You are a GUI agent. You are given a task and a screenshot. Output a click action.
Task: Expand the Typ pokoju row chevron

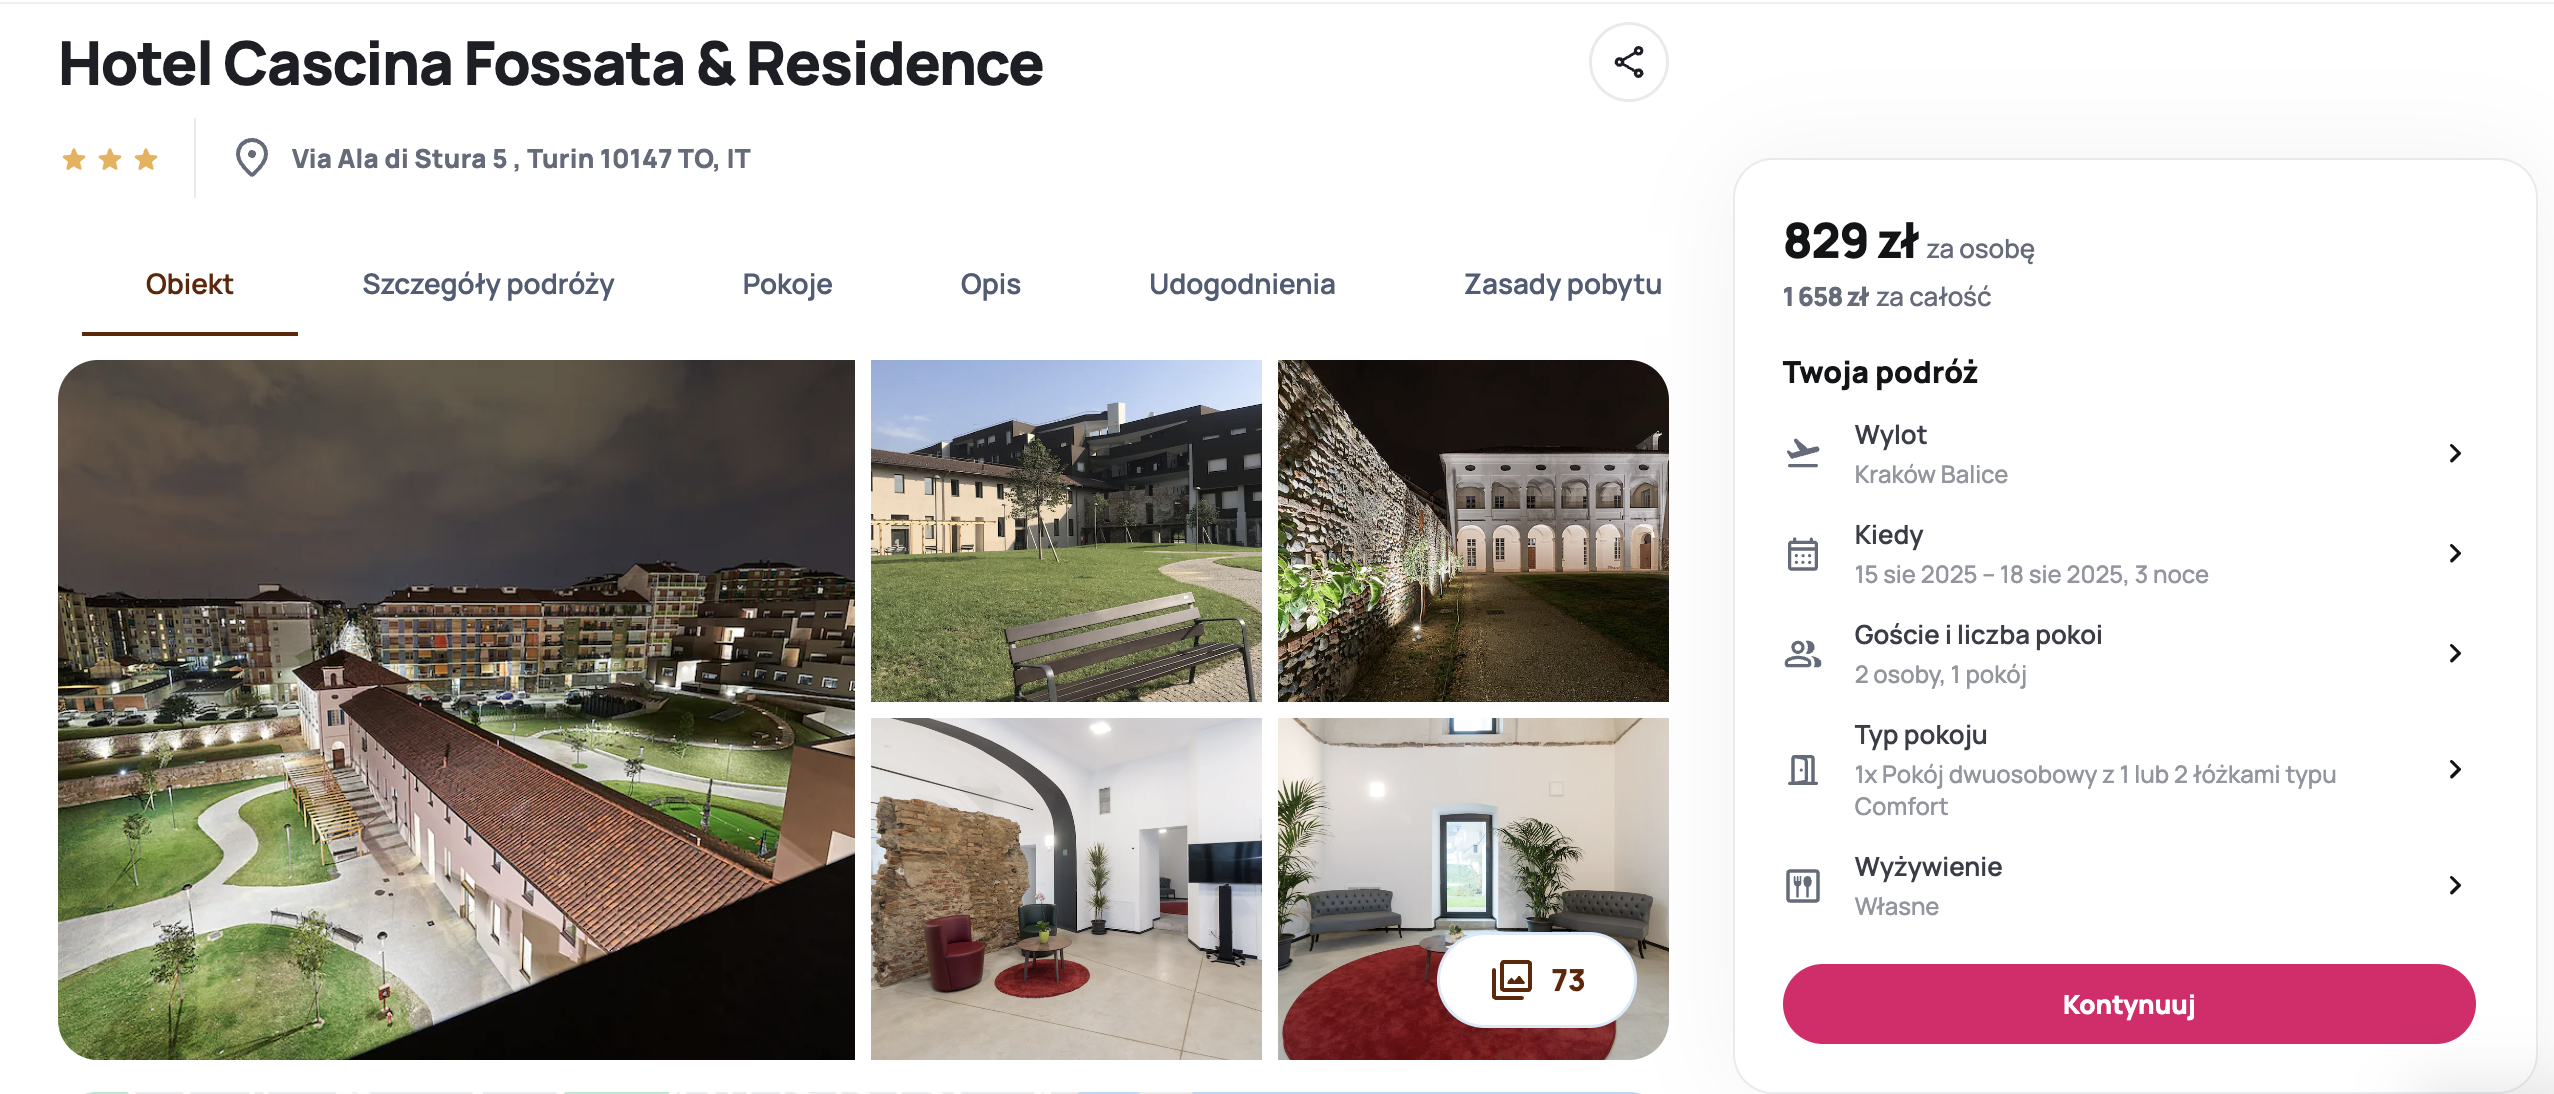[2455, 769]
